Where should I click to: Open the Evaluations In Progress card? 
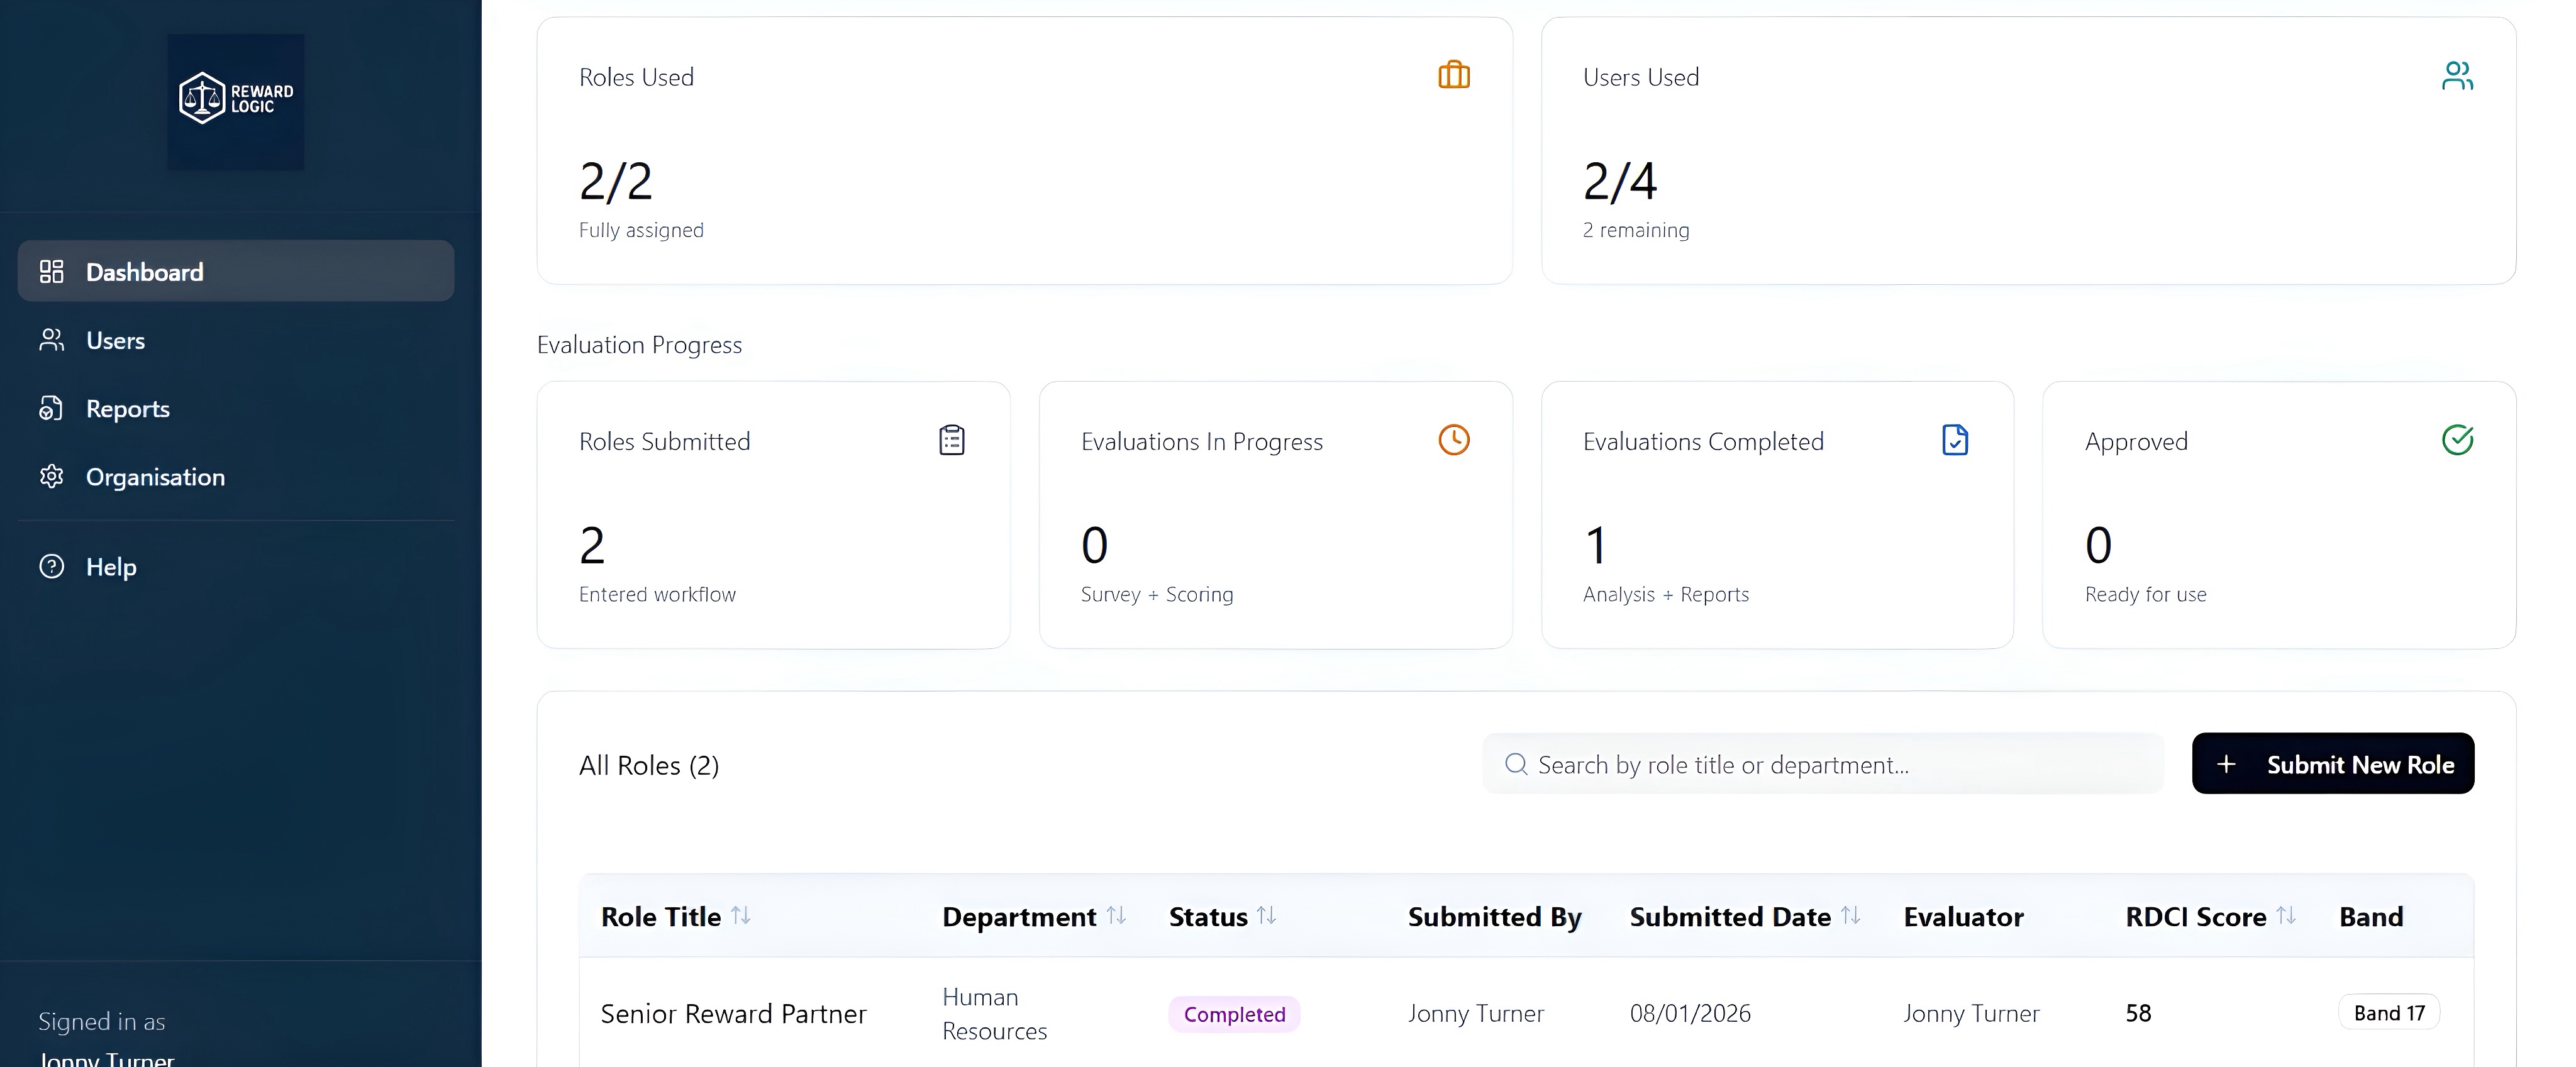pos(1275,515)
